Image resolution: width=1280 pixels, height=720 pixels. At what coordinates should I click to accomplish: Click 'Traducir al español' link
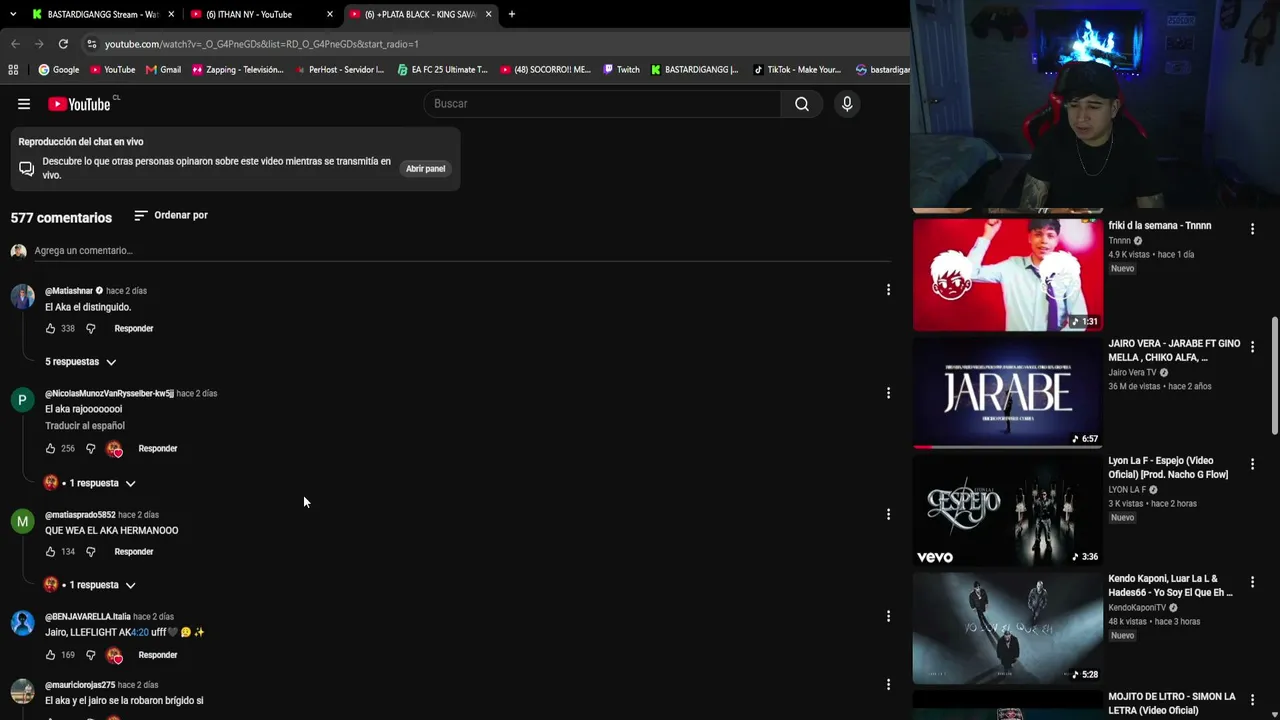pyautogui.click(x=85, y=426)
